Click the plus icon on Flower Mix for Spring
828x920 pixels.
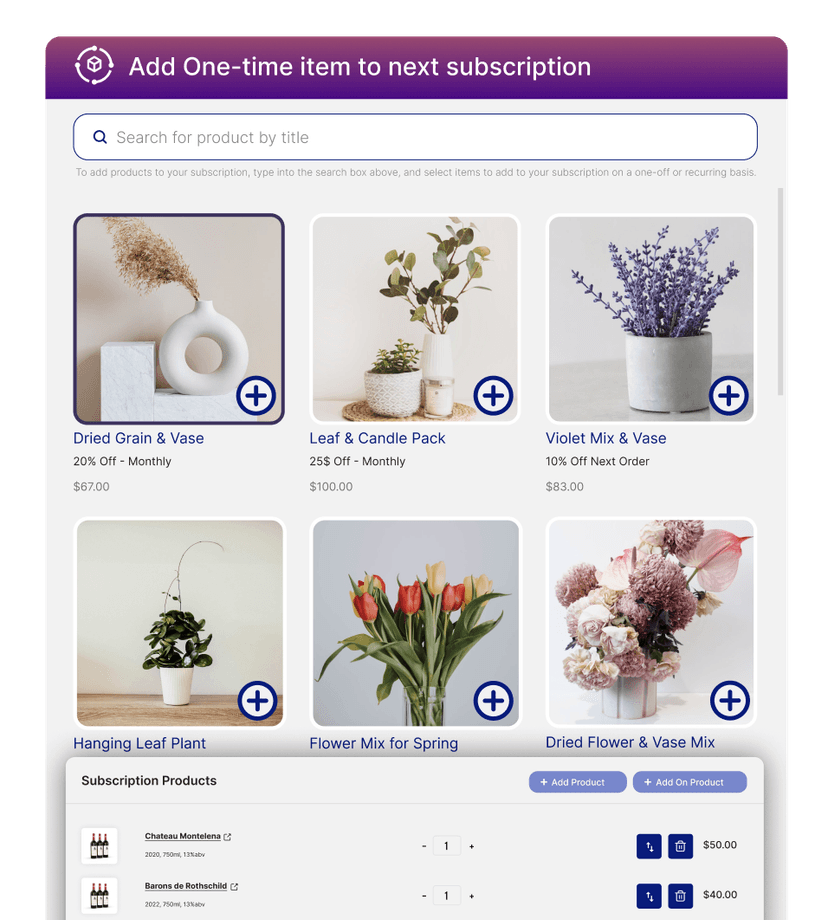(x=492, y=701)
